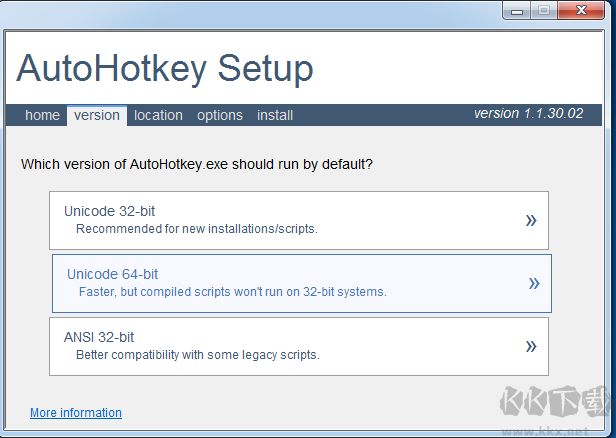Click the chevron arrow on Unicode 32-bit
616x438 pixels.
click(x=531, y=220)
